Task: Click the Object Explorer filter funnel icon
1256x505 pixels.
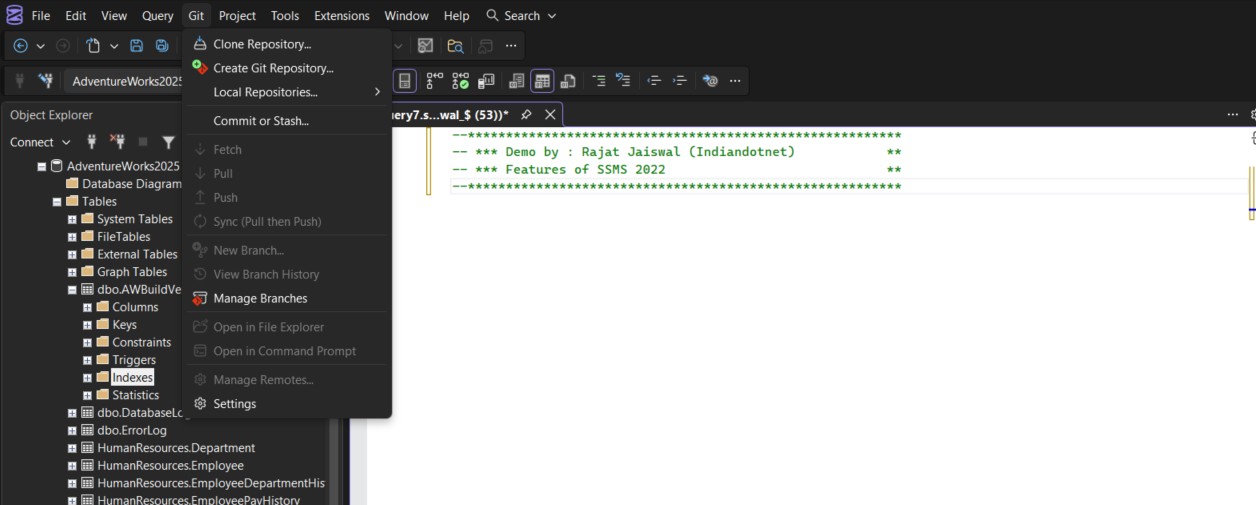Action: (169, 142)
